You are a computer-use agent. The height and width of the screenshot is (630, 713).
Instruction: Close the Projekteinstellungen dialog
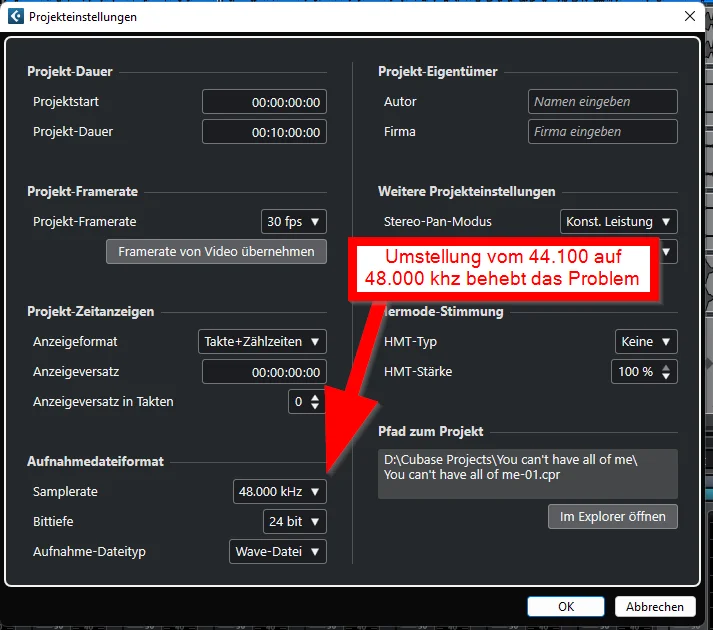[690, 16]
